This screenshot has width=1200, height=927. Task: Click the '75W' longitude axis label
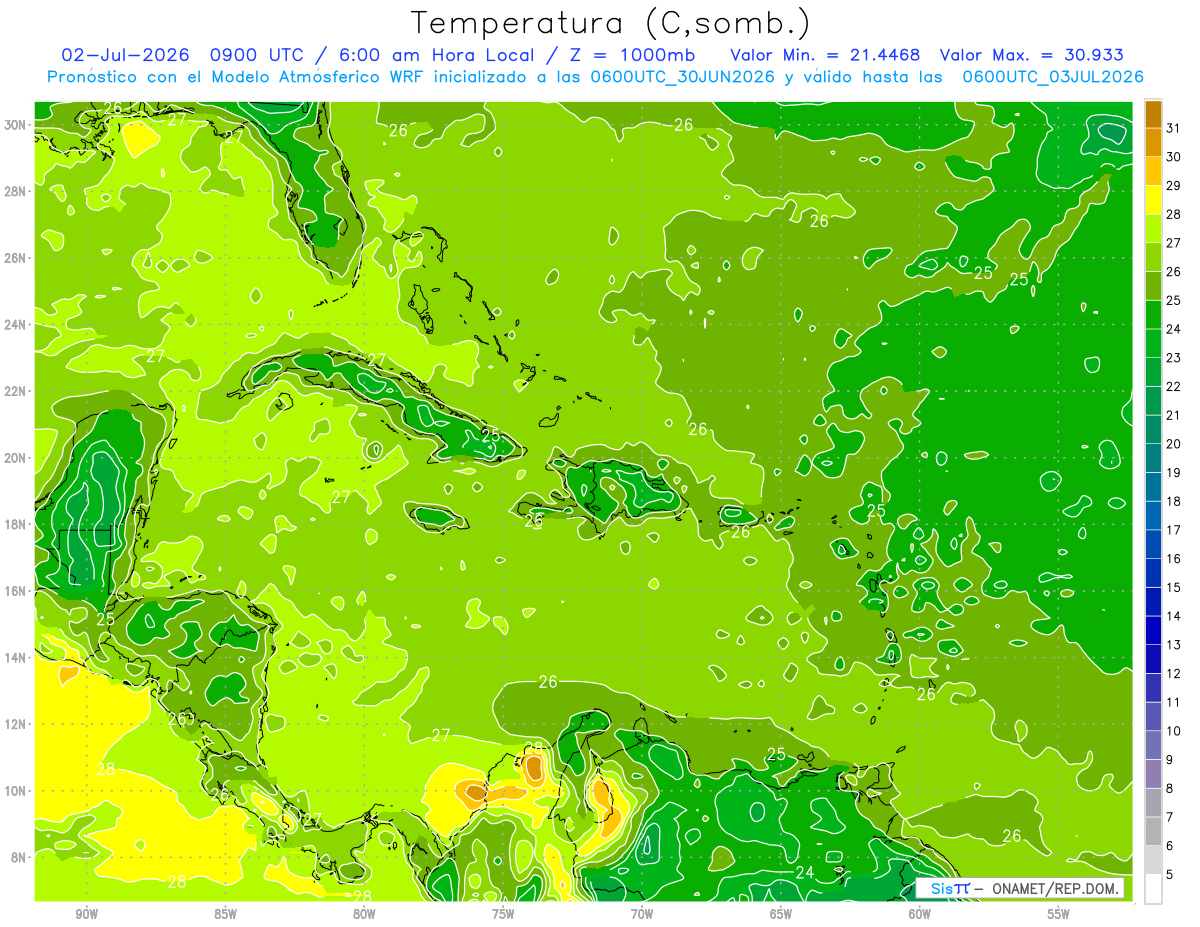point(503,914)
